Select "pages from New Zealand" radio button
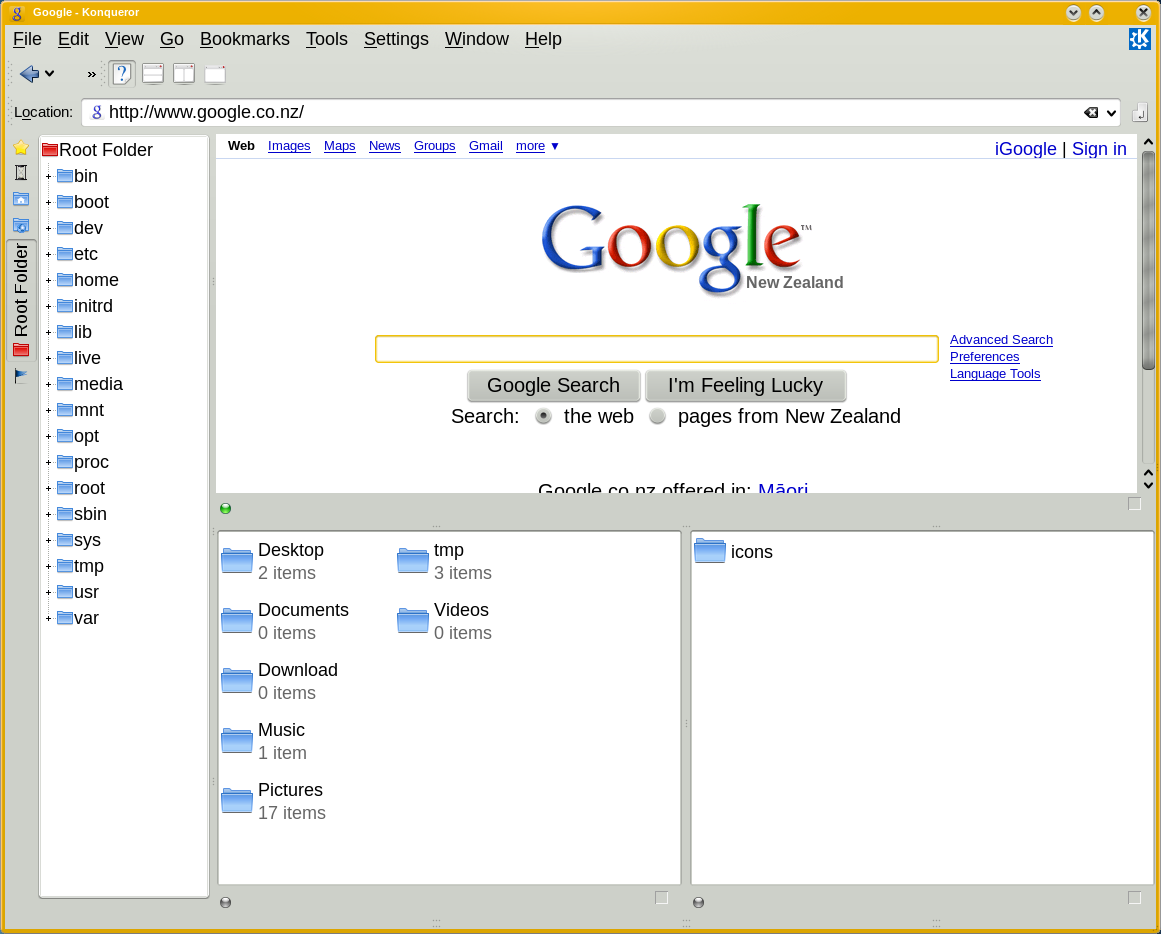The width and height of the screenshot is (1161, 934). (x=657, y=416)
